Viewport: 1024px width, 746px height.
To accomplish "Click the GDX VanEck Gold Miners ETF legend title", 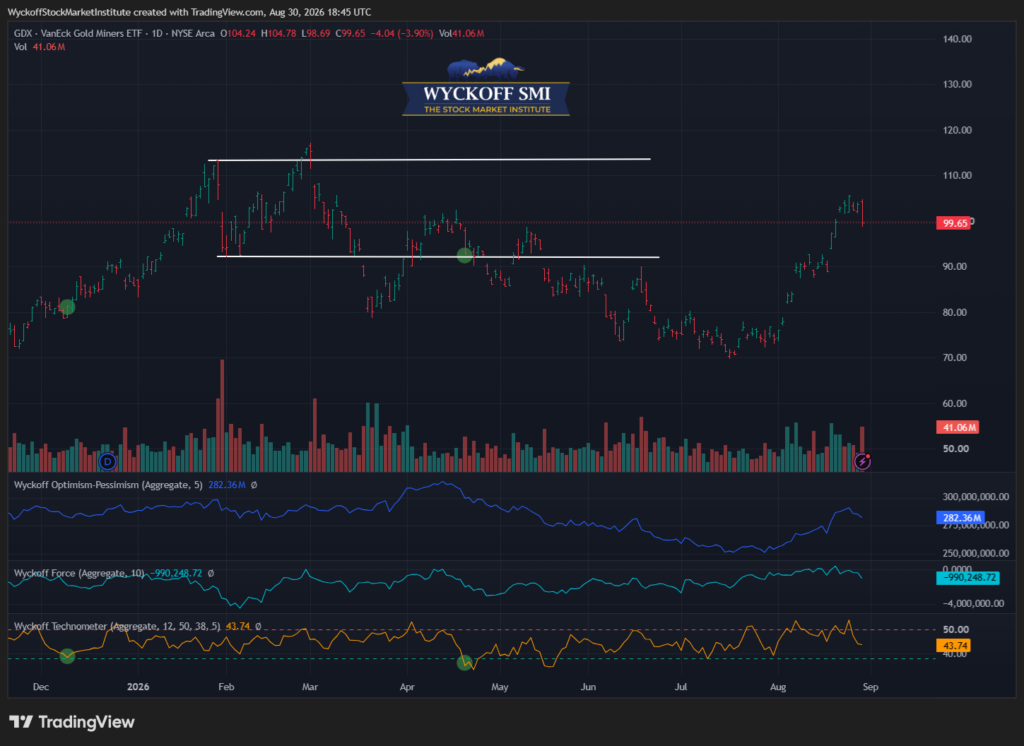I will click(x=114, y=33).
